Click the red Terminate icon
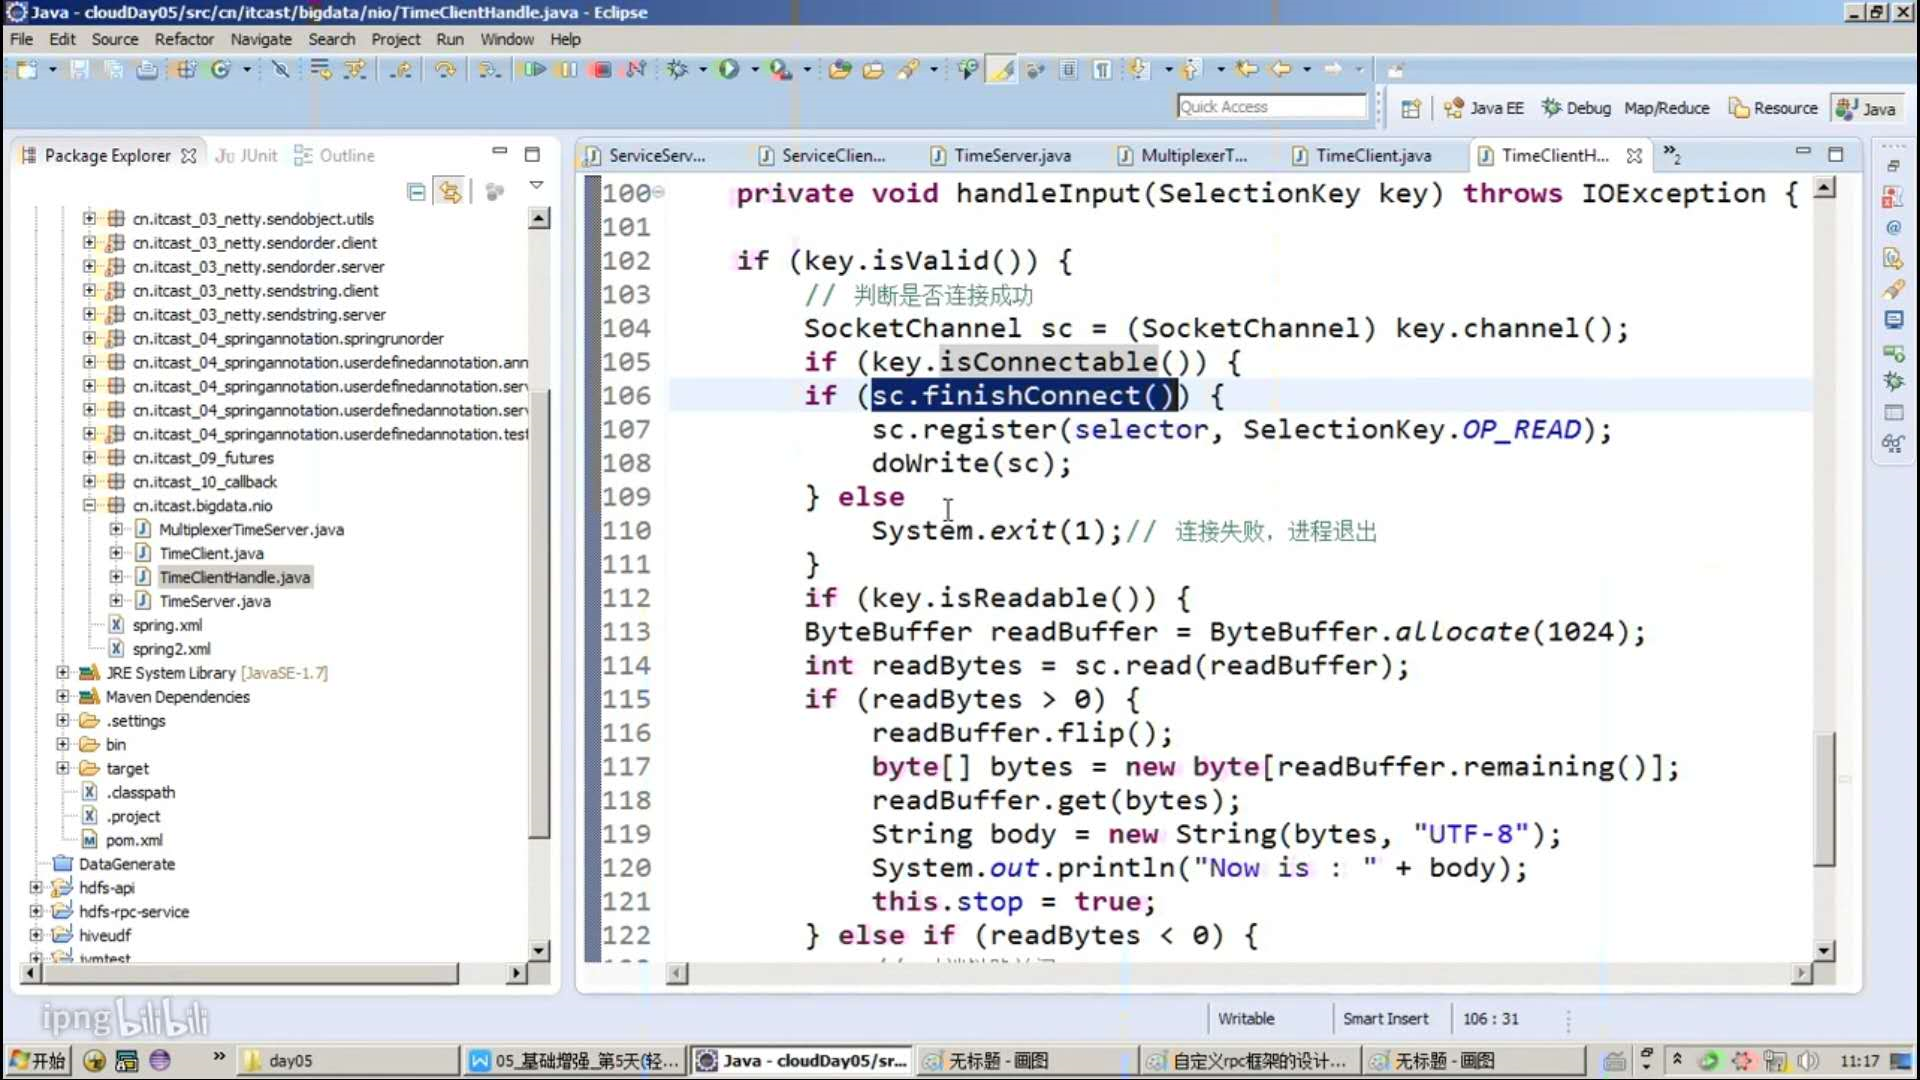The width and height of the screenshot is (1920, 1080). 601,70
